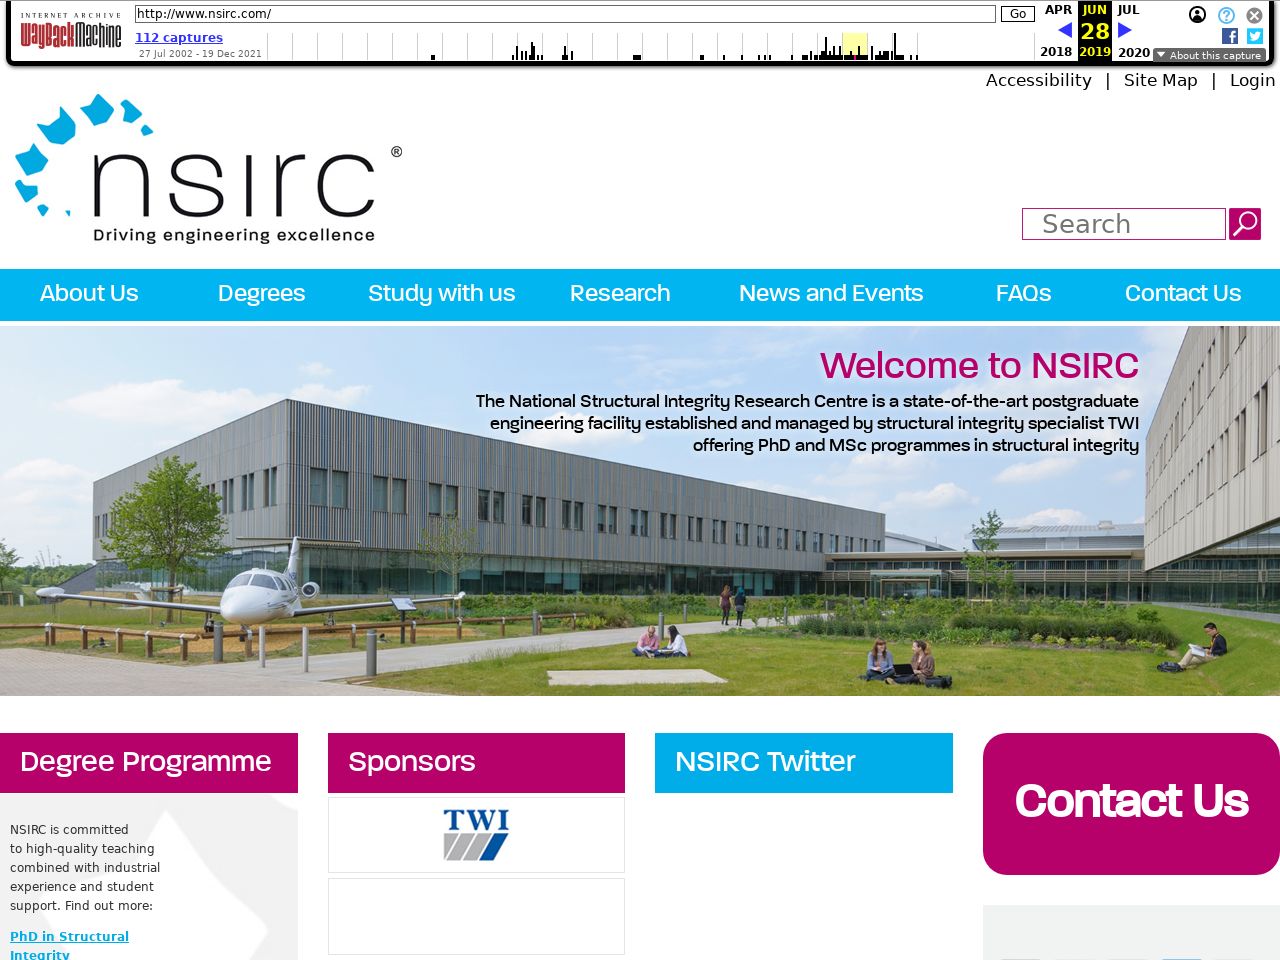Select highlighted 2019 section in capture timeline
This screenshot has height=960, width=1280.
(854, 46)
